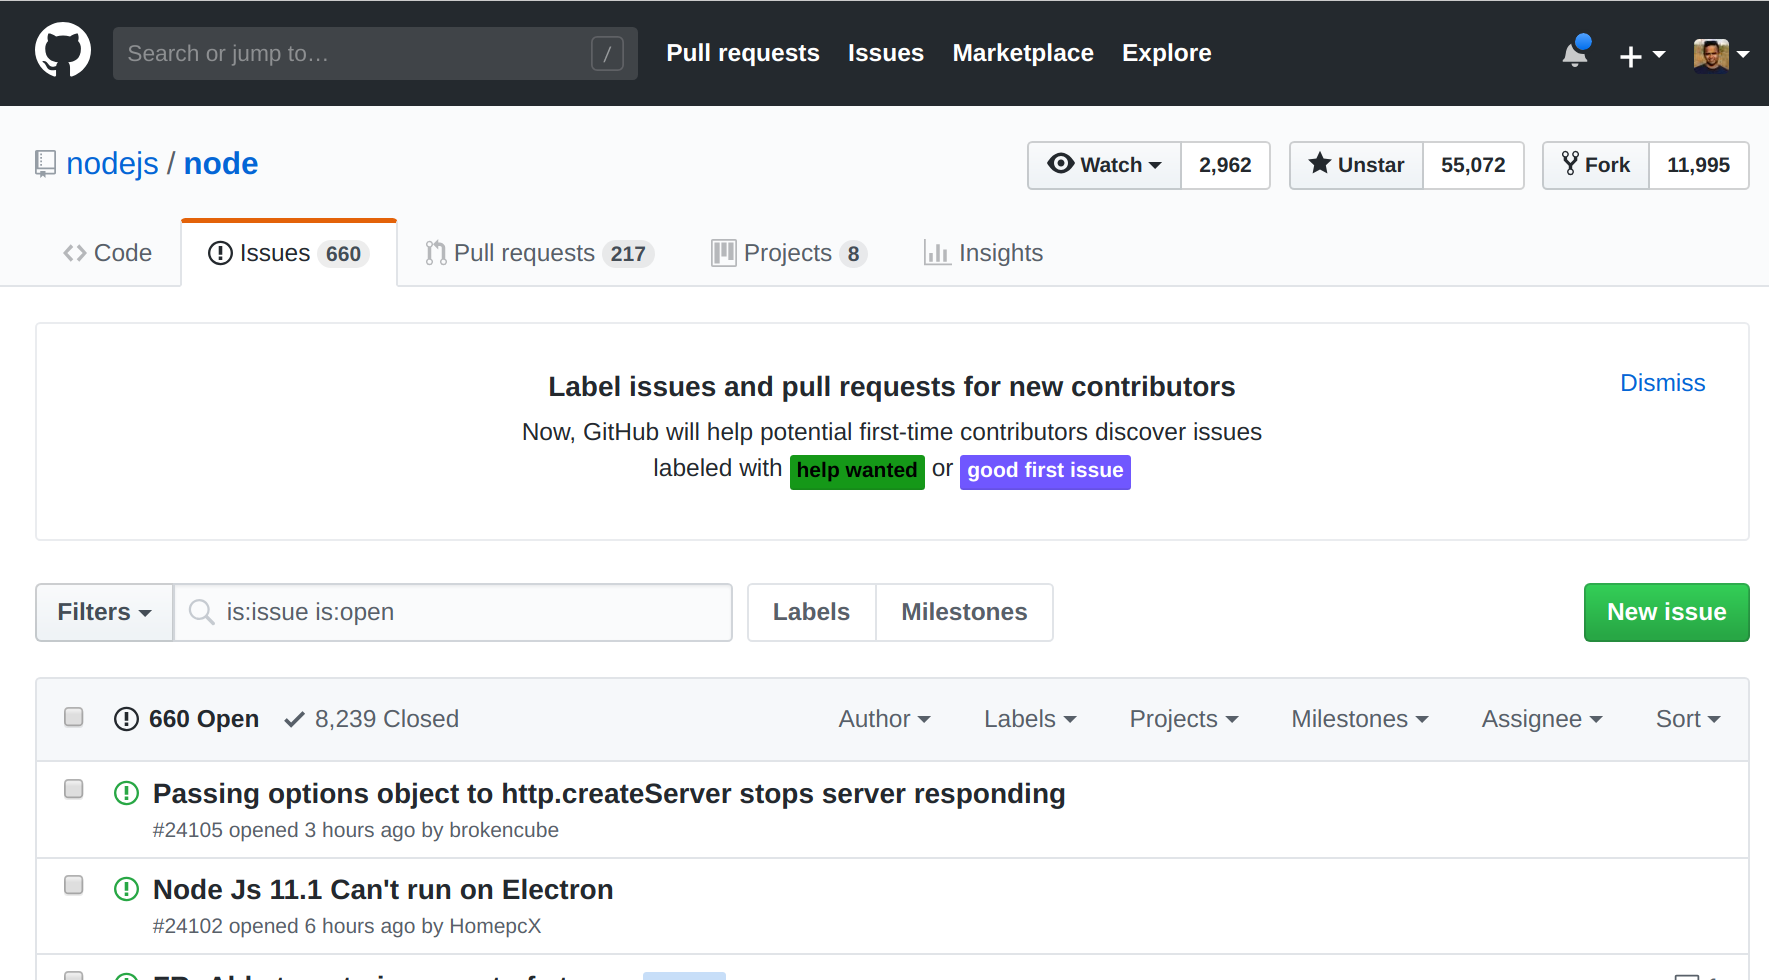Select the Issues tab

tap(289, 253)
